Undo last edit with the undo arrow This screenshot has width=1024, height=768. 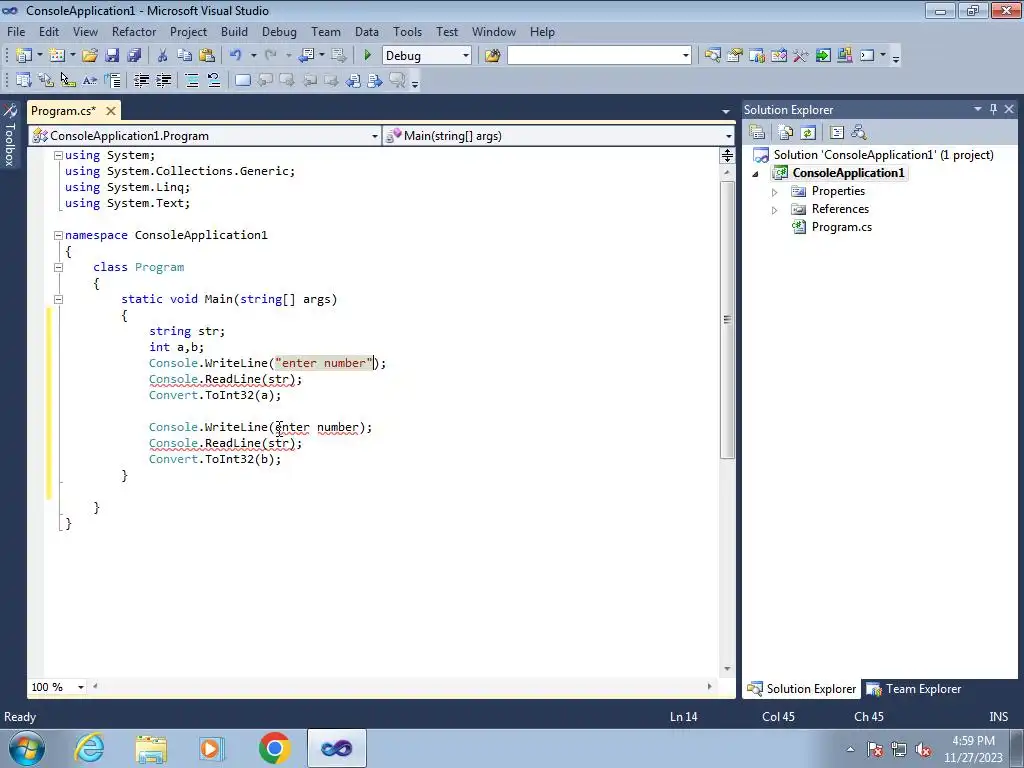click(x=236, y=56)
